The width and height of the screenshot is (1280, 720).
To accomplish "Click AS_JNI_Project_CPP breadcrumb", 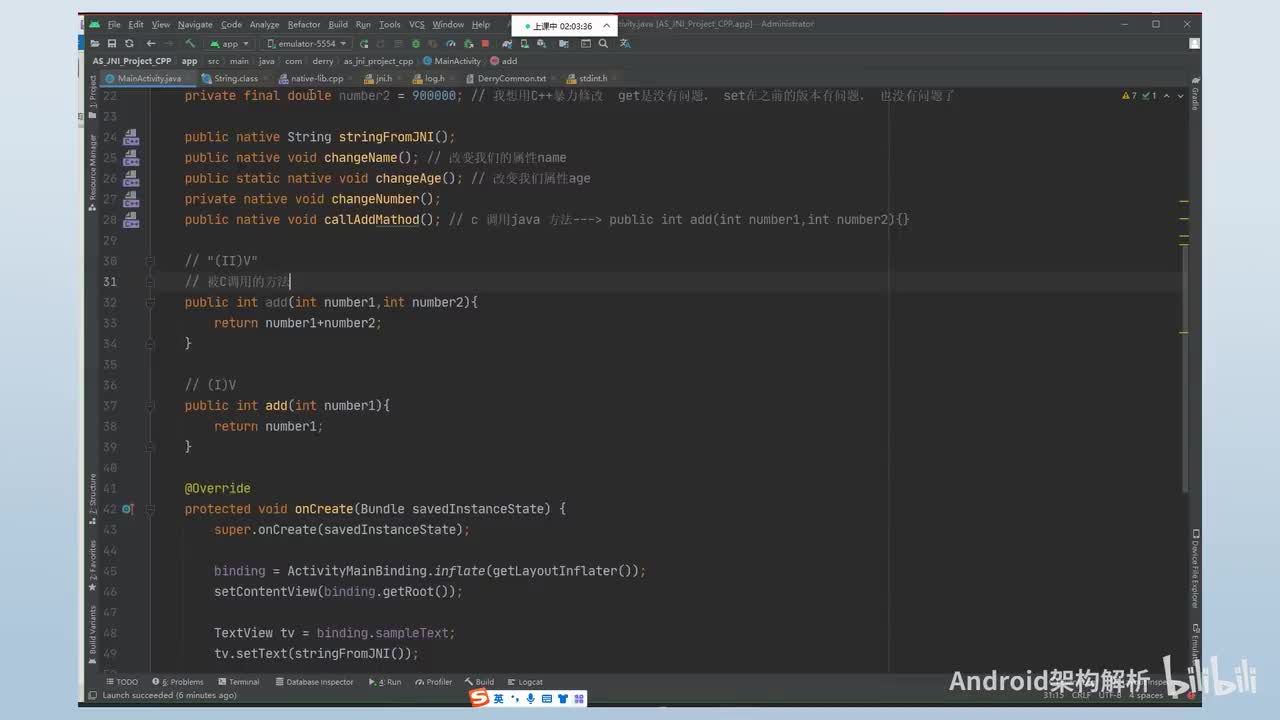I will pos(132,61).
